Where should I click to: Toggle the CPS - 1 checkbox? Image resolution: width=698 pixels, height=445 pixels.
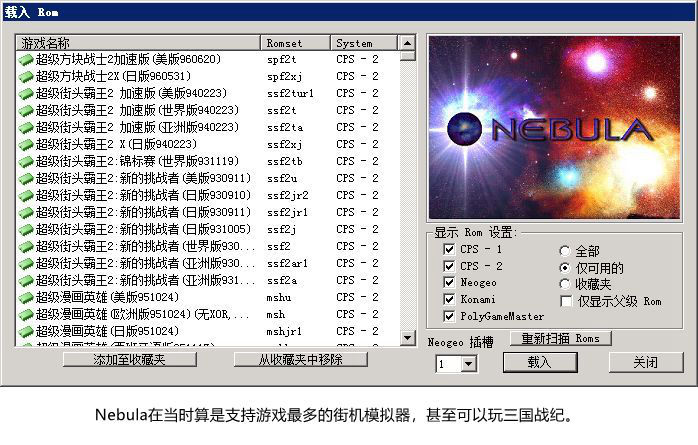point(449,249)
